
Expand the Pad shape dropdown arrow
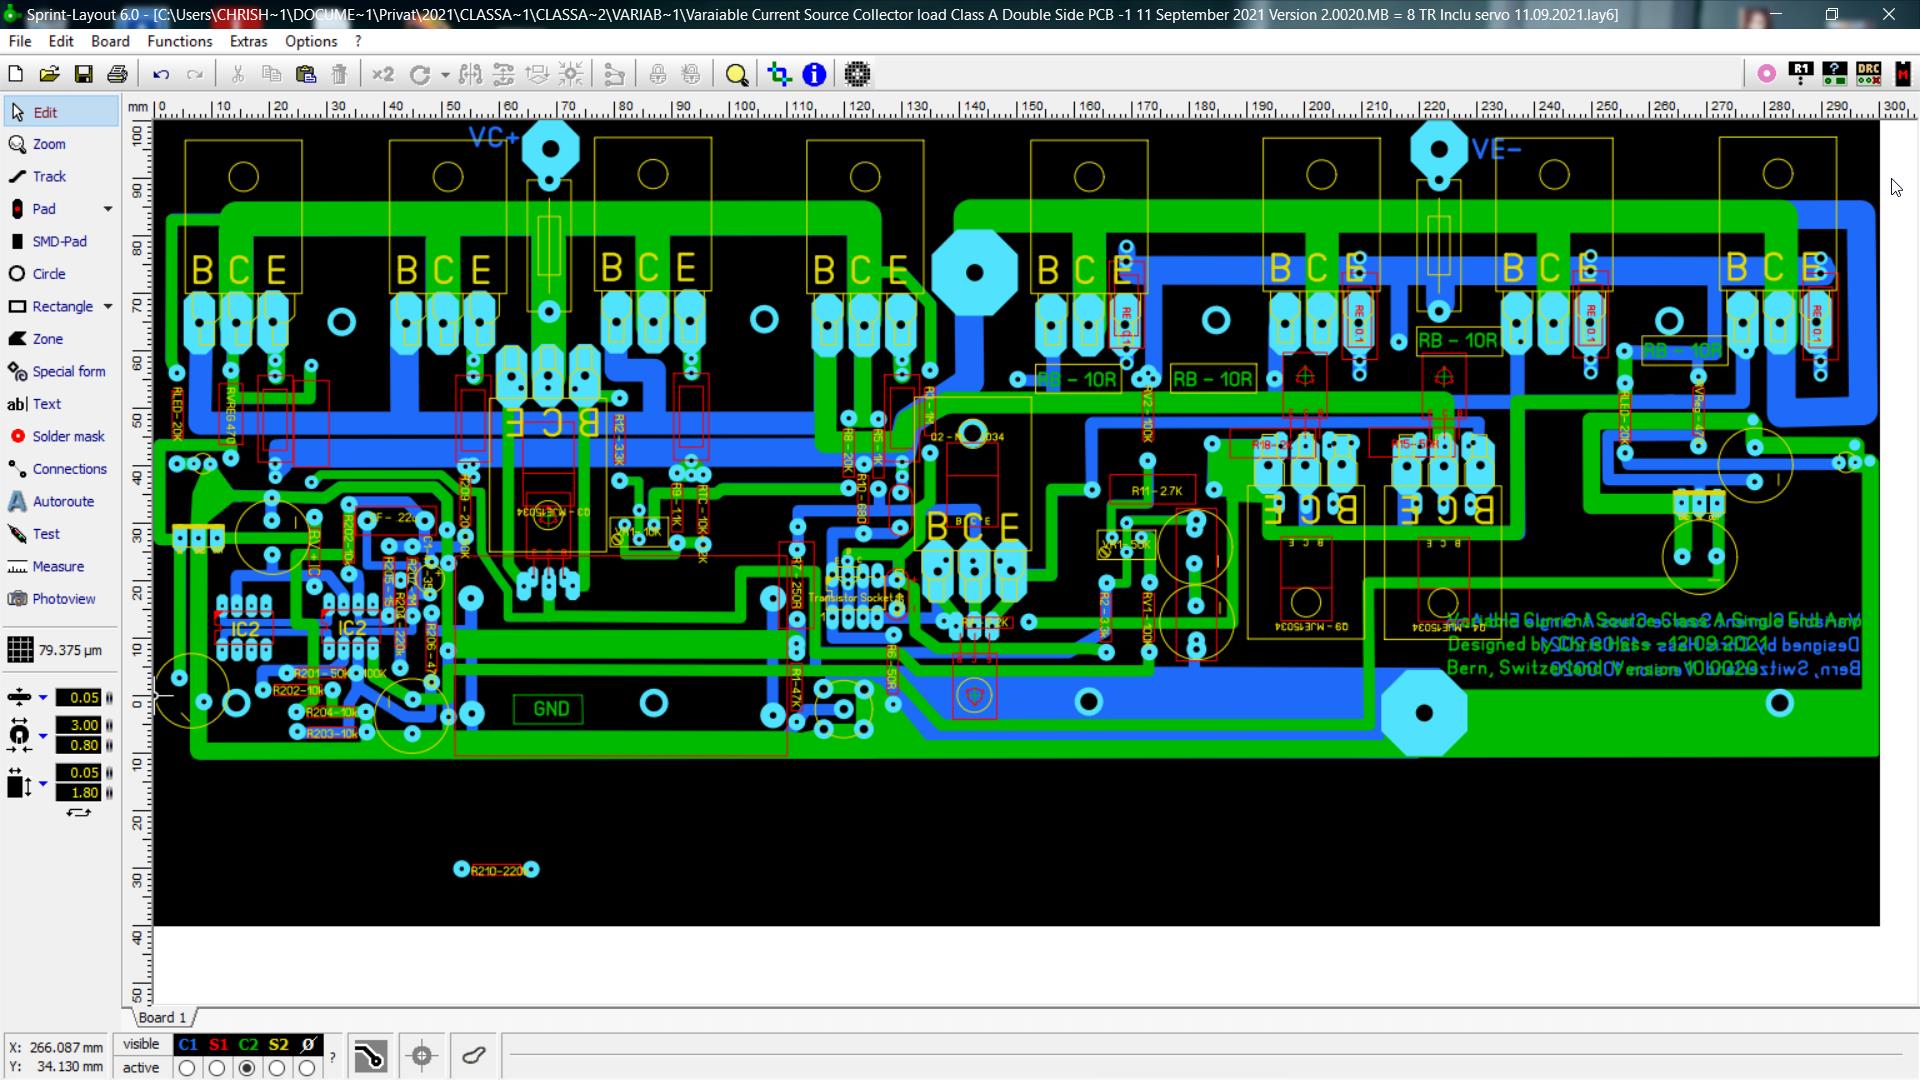[108, 209]
